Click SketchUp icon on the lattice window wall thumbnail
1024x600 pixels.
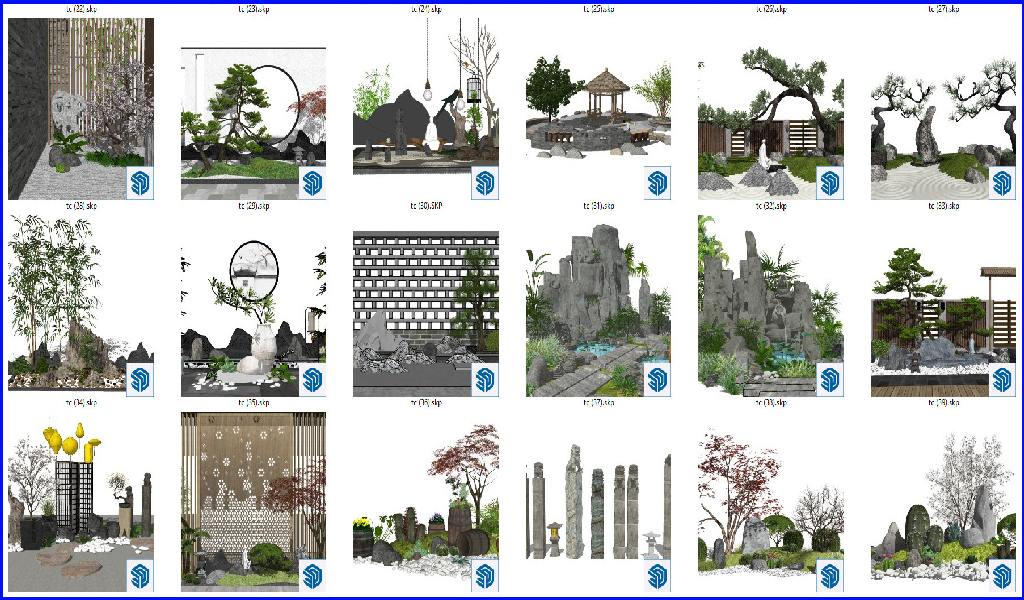[x=485, y=380]
